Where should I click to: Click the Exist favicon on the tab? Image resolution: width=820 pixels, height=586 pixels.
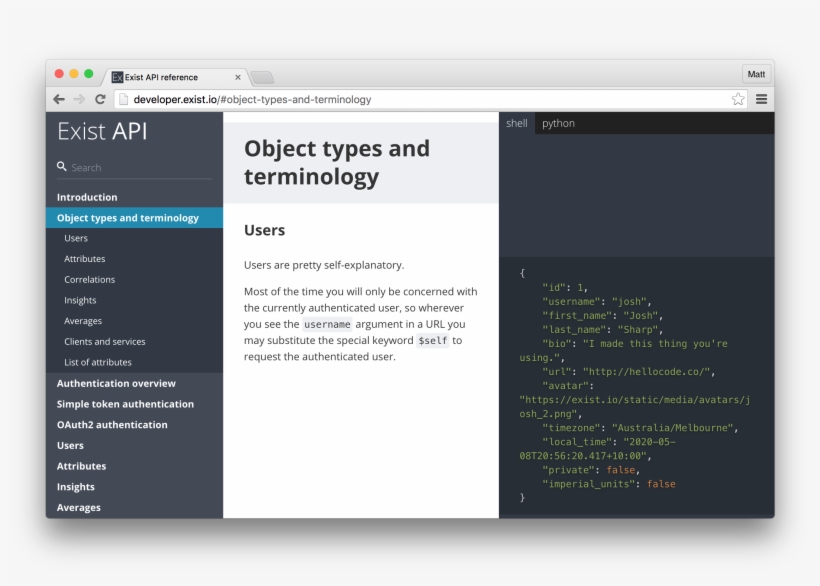pos(117,77)
